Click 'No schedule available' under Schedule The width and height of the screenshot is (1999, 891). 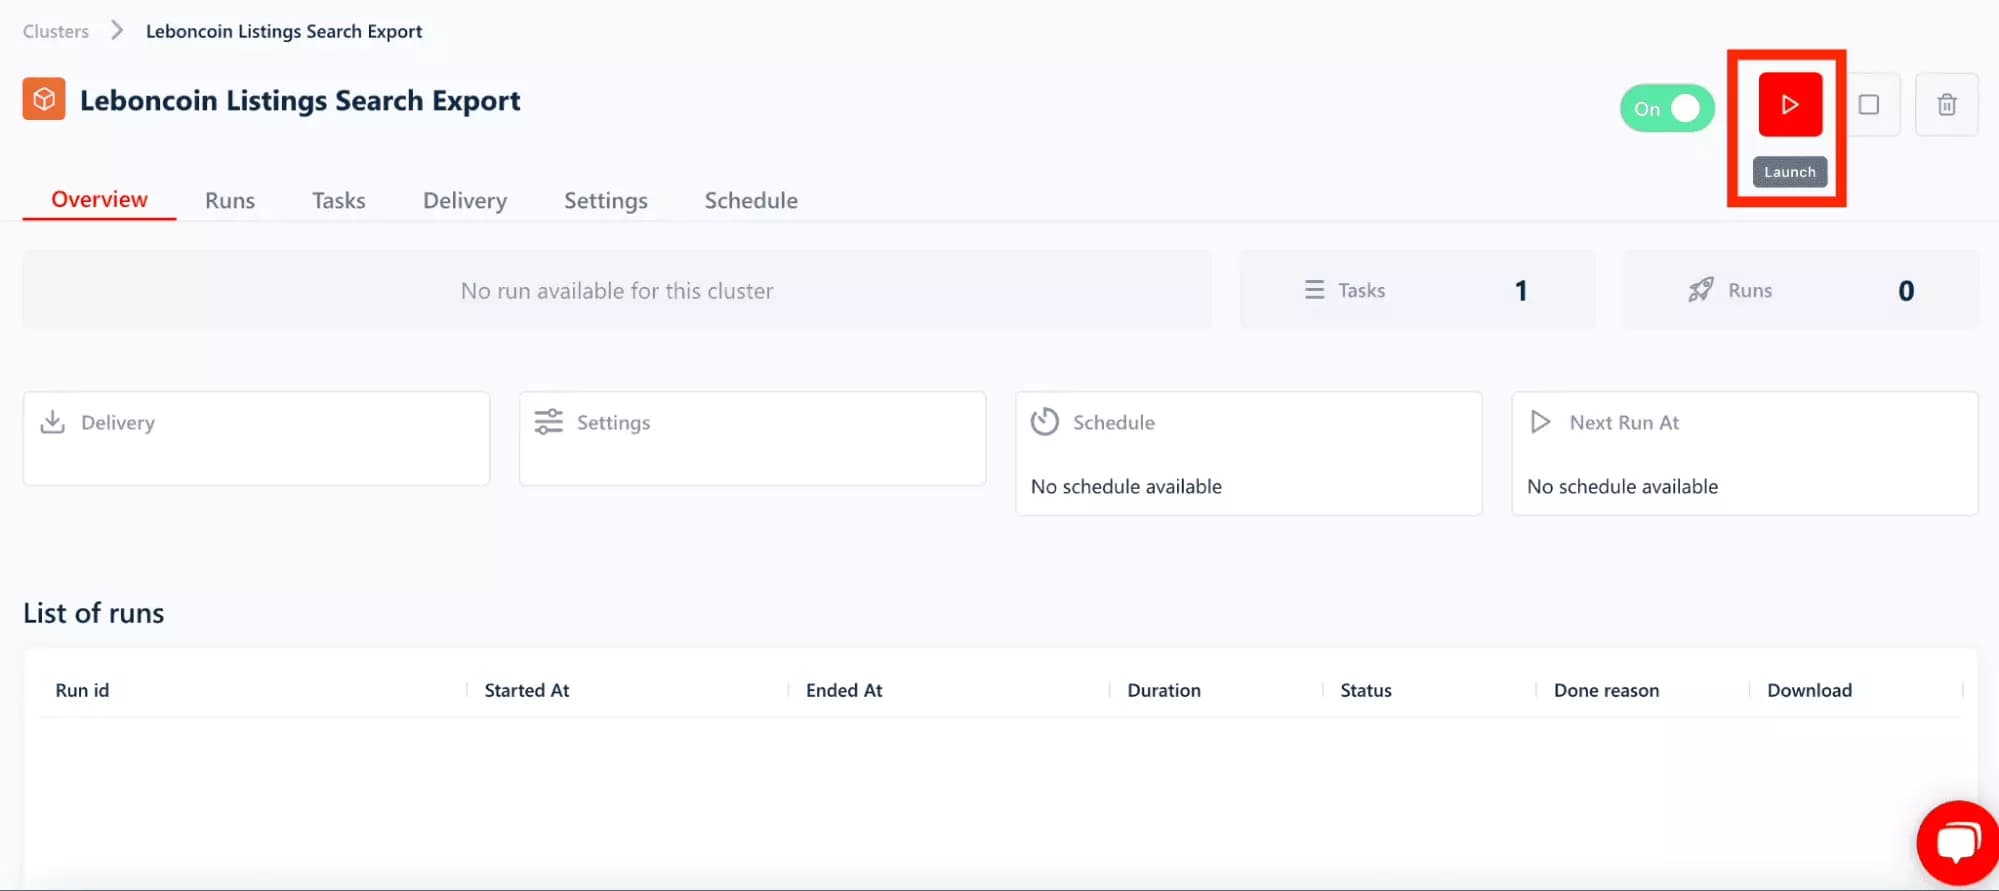[1126, 486]
